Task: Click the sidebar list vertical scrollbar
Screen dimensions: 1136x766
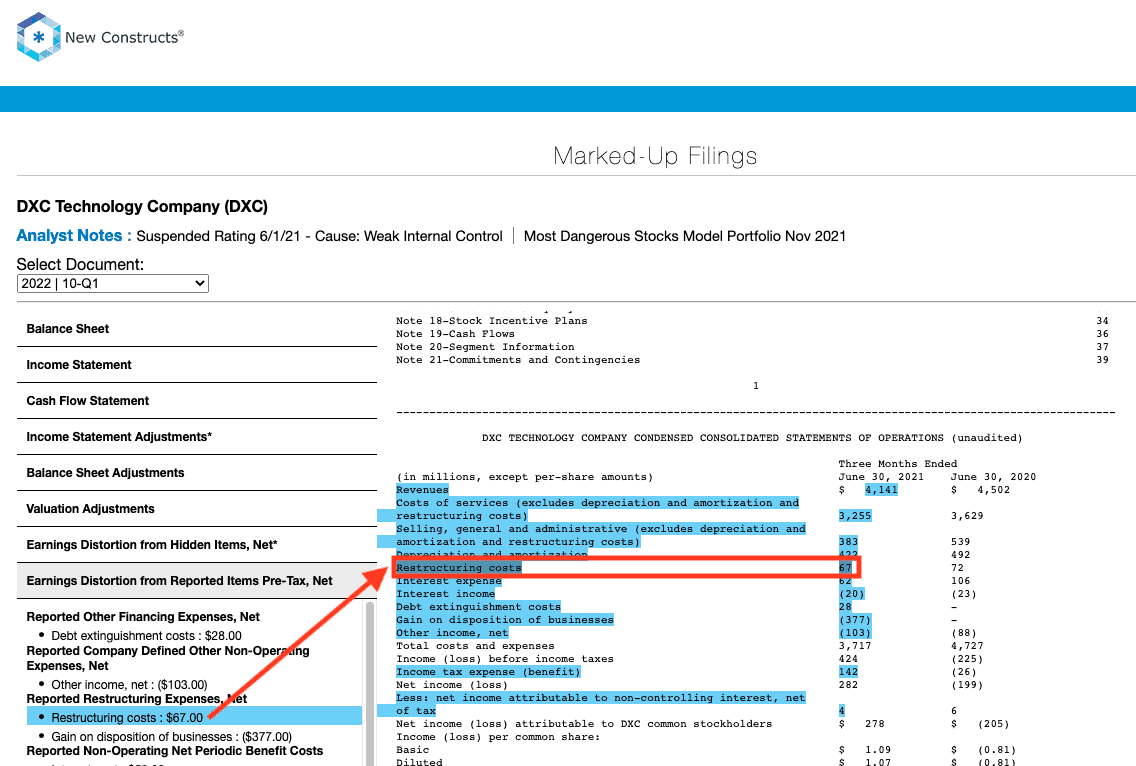Action: [x=369, y=681]
